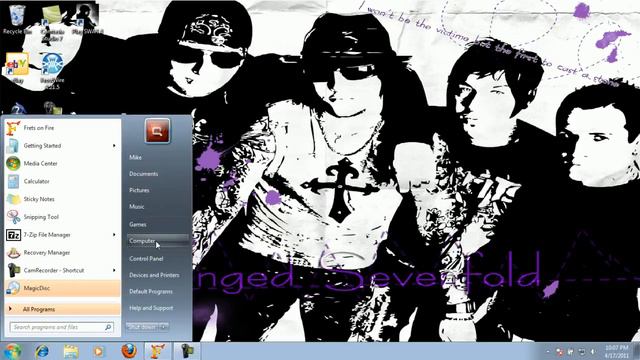Open user account picture at menu top
Image resolution: width=640 pixels, height=360 pixels.
[157, 131]
